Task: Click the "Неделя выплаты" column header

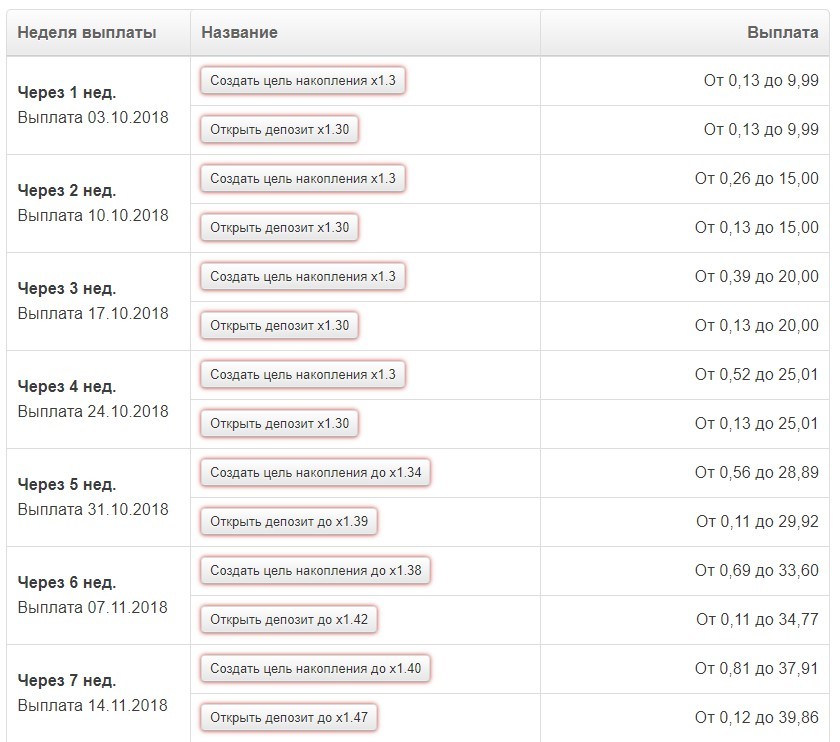Action: click(87, 33)
